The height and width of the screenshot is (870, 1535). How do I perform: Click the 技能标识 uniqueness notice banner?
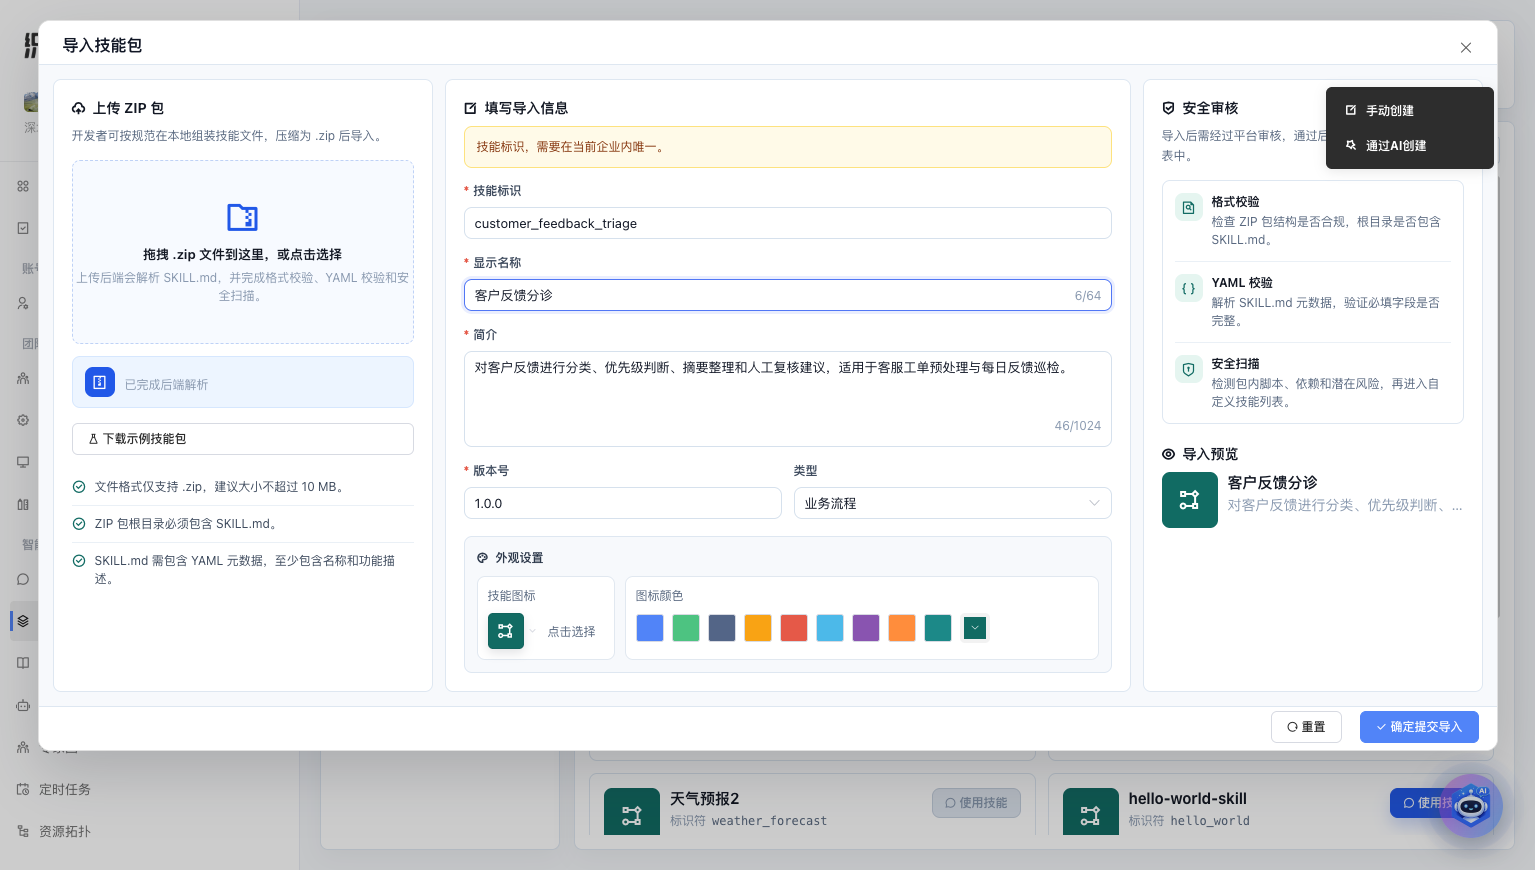pos(788,147)
